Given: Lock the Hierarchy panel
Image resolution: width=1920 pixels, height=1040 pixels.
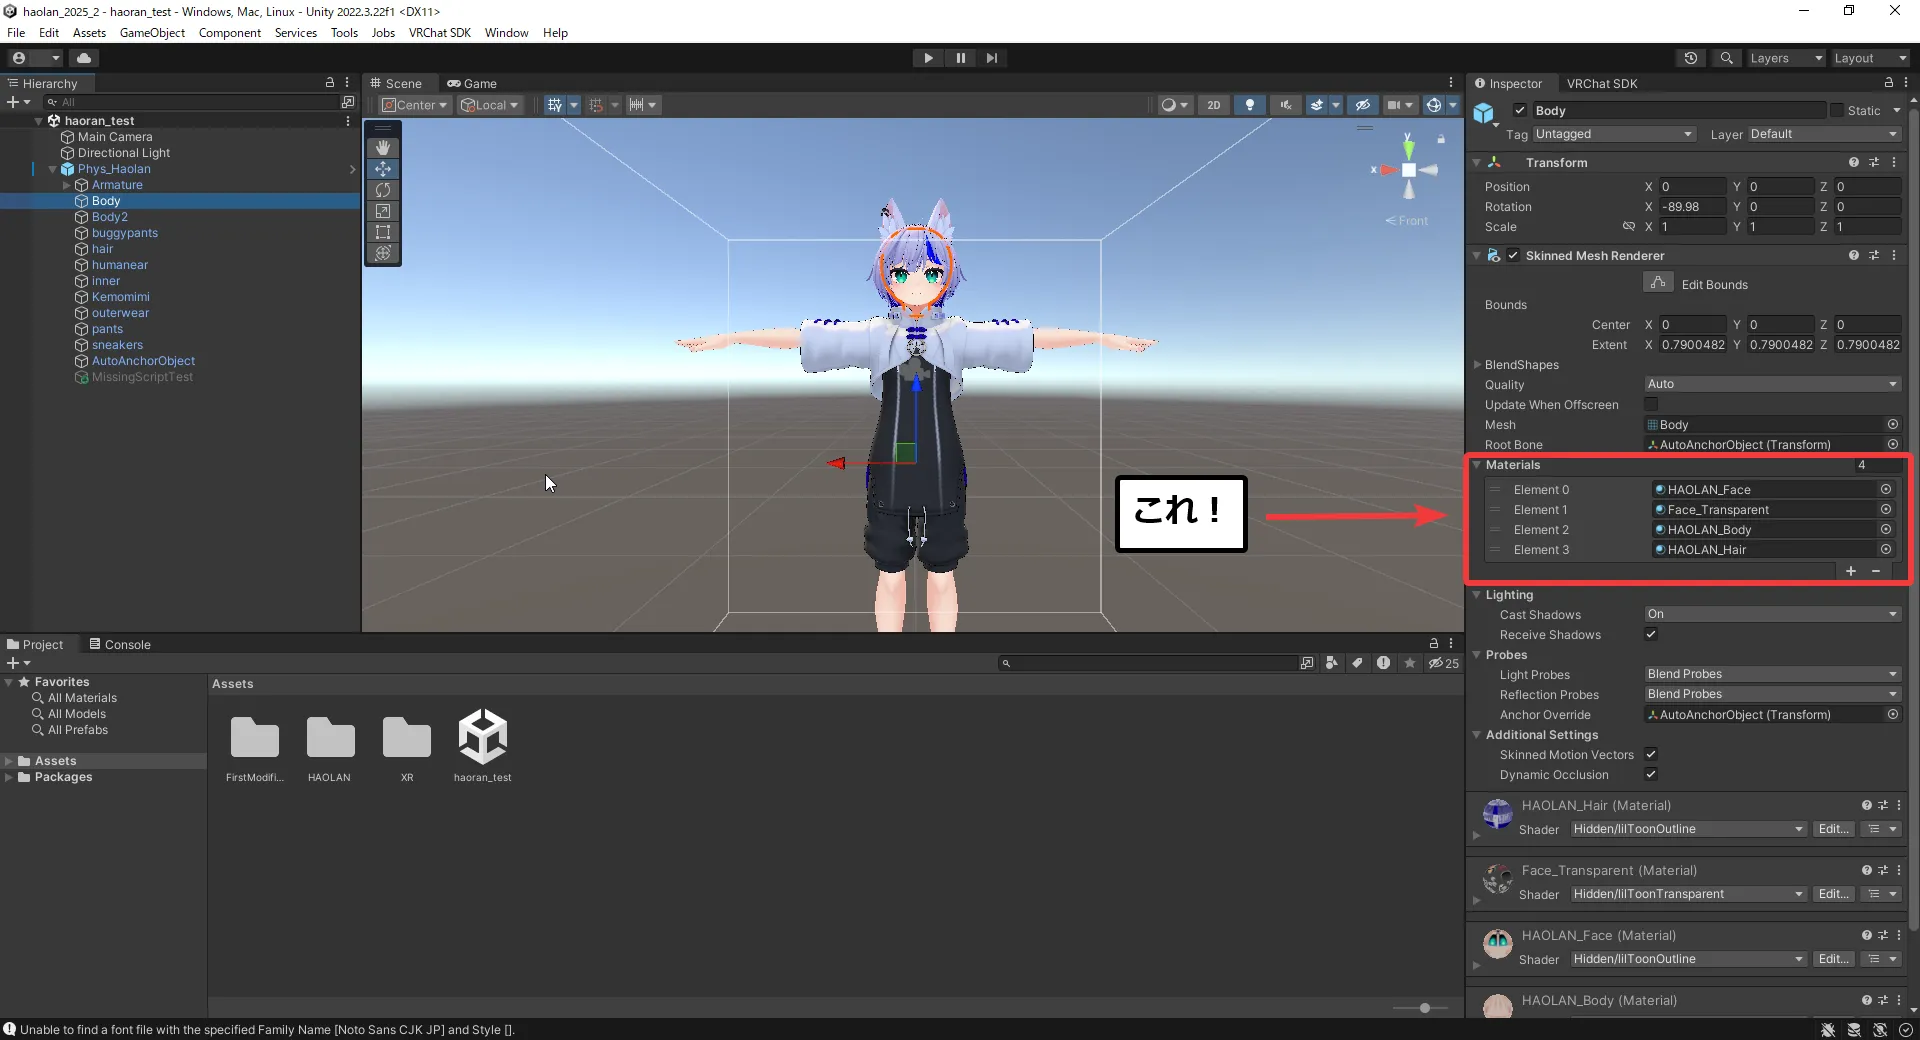Looking at the screenshot, I should coord(330,83).
